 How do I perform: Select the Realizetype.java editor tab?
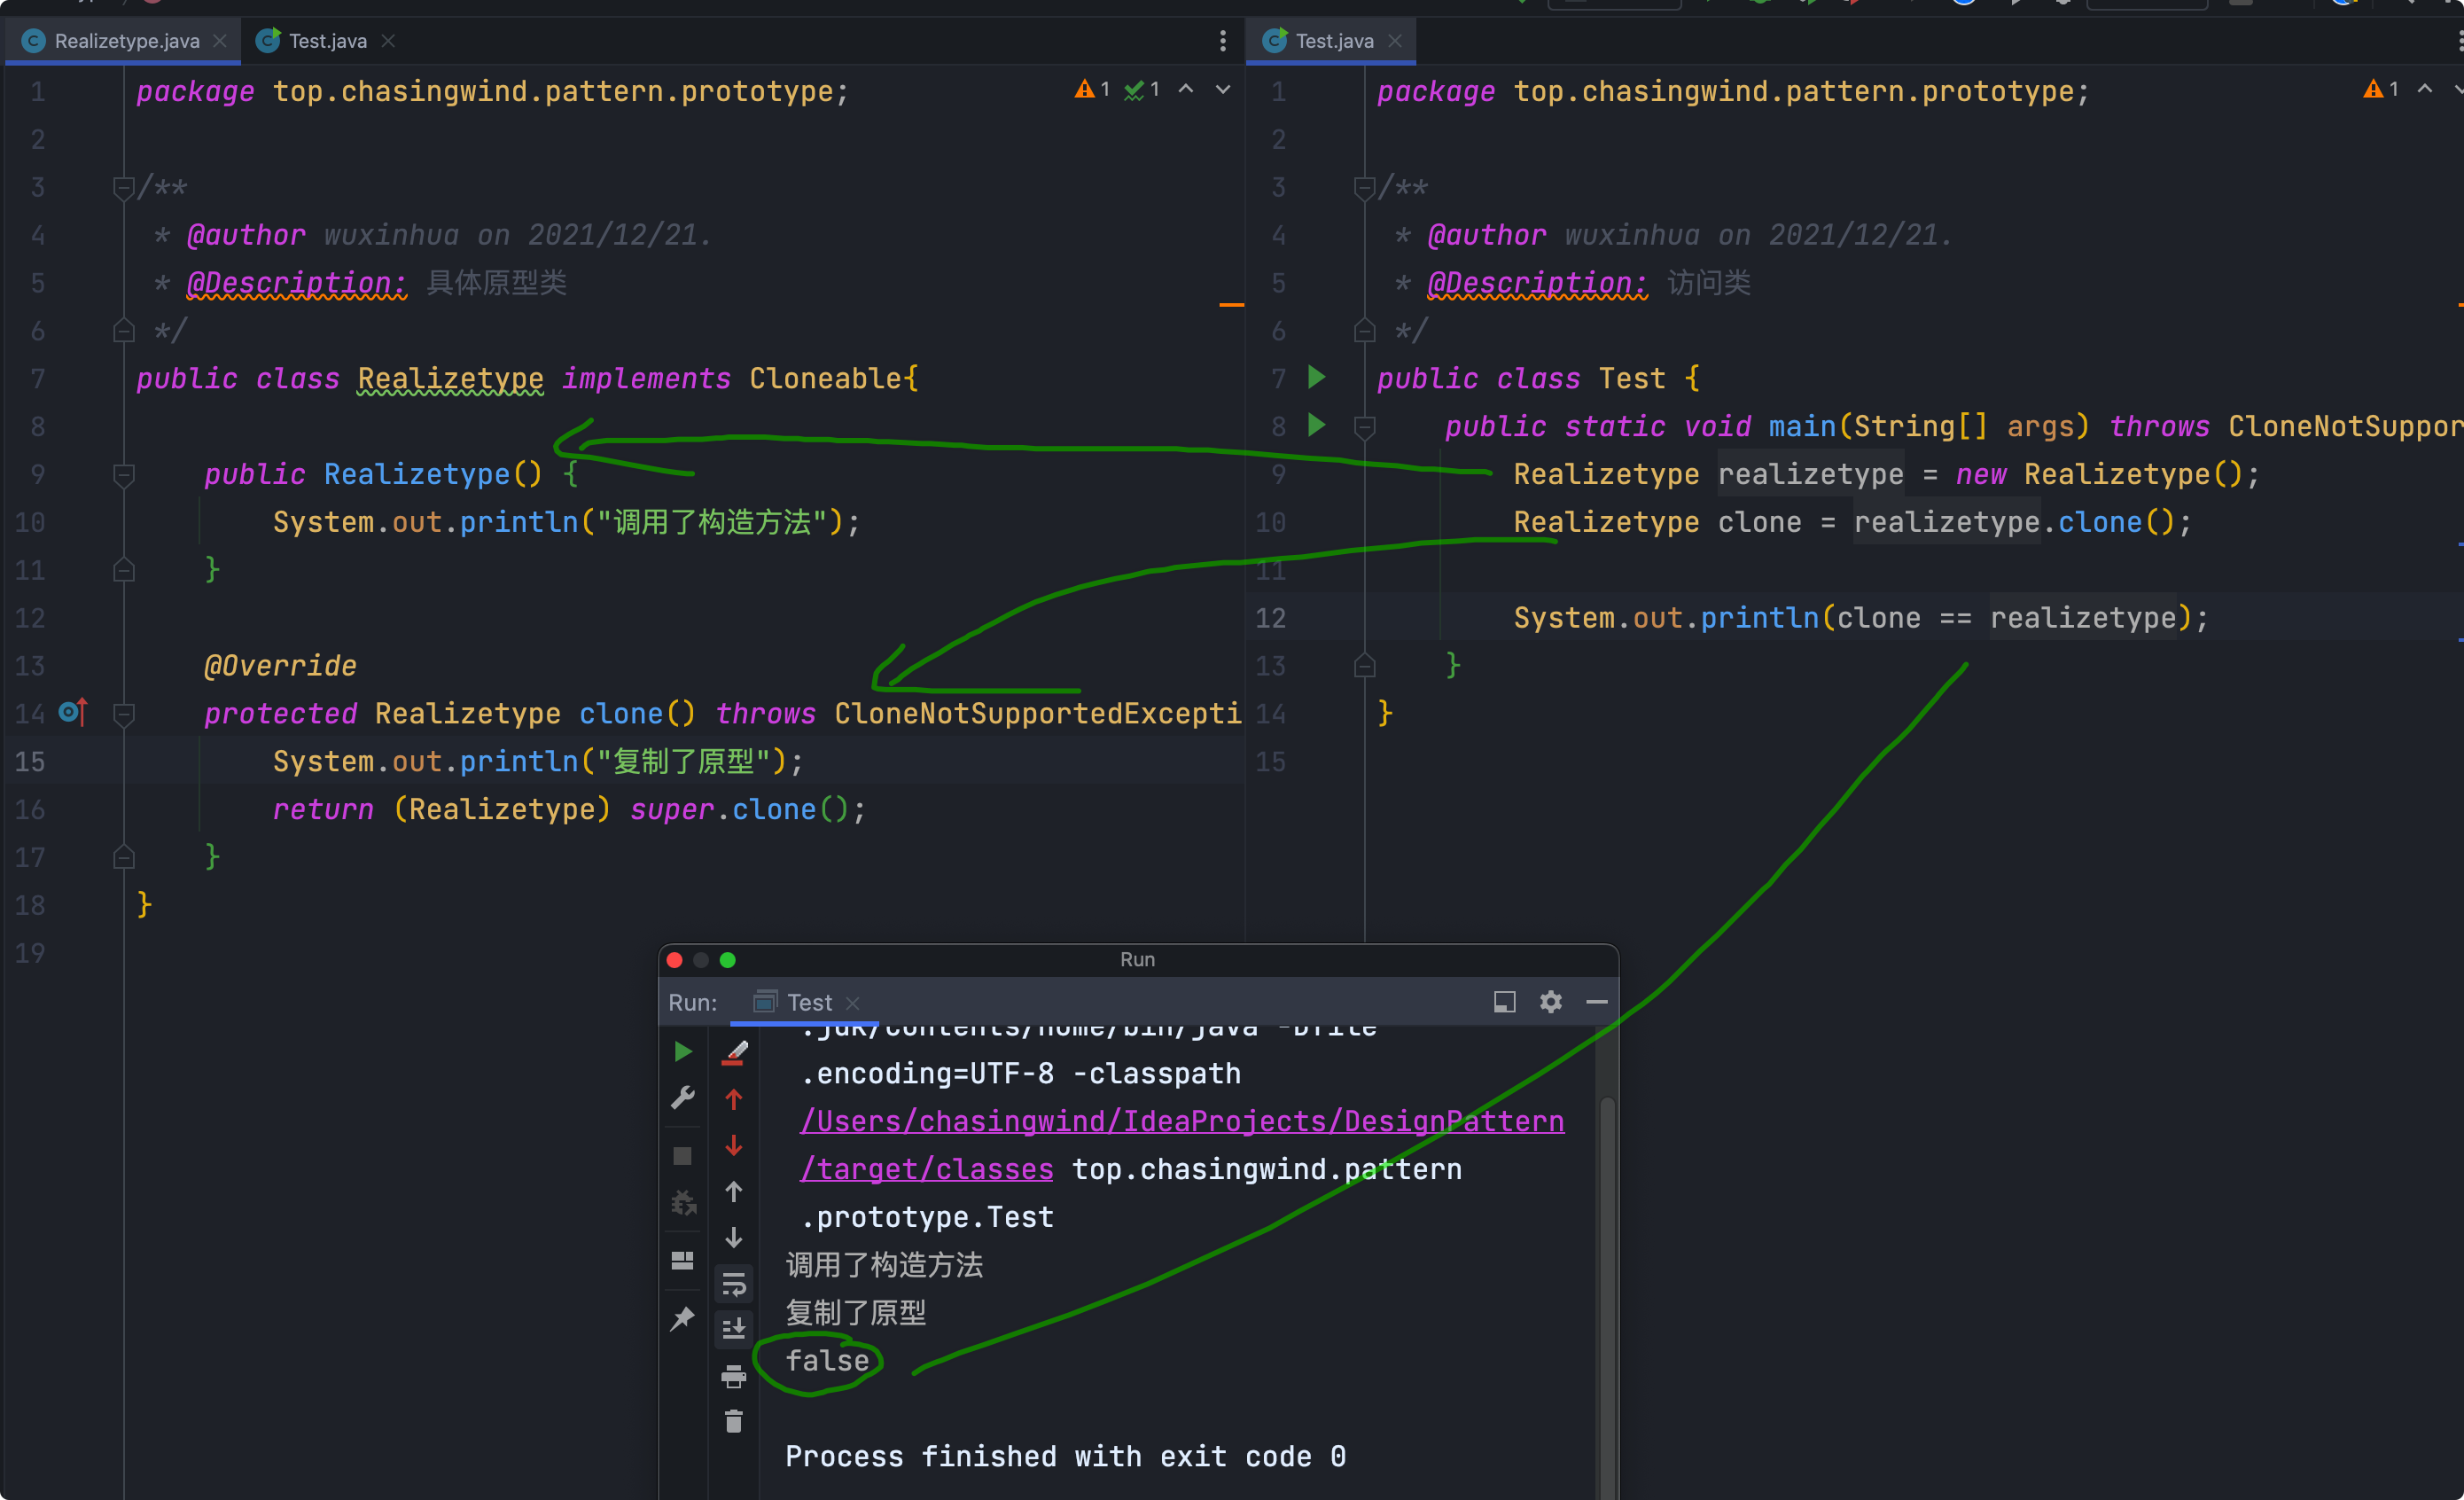click(x=126, y=41)
